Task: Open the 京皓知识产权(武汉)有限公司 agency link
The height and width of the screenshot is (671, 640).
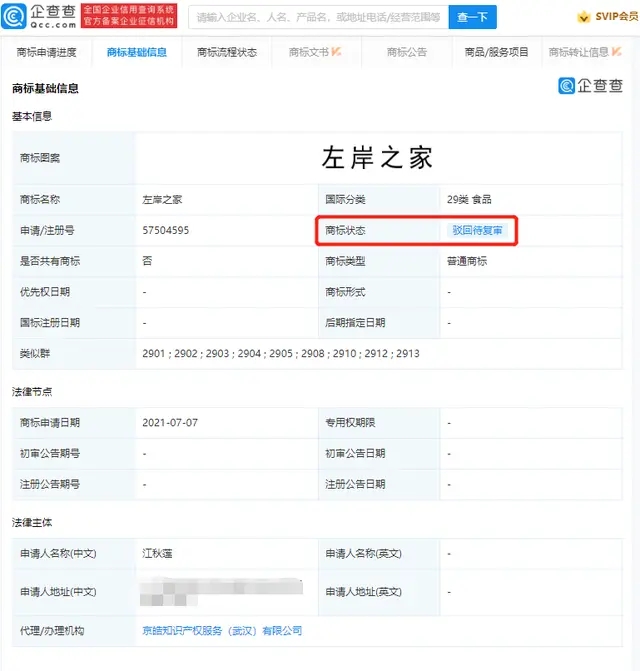Action: point(222,631)
